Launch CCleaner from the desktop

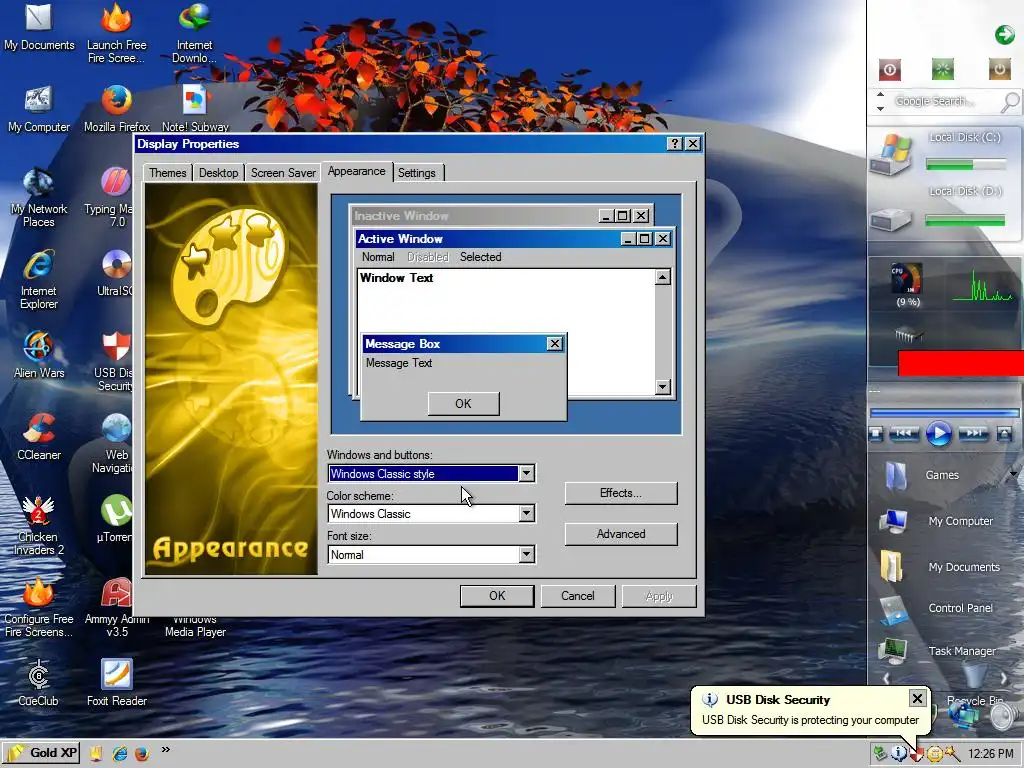click(x=39, y=438)
